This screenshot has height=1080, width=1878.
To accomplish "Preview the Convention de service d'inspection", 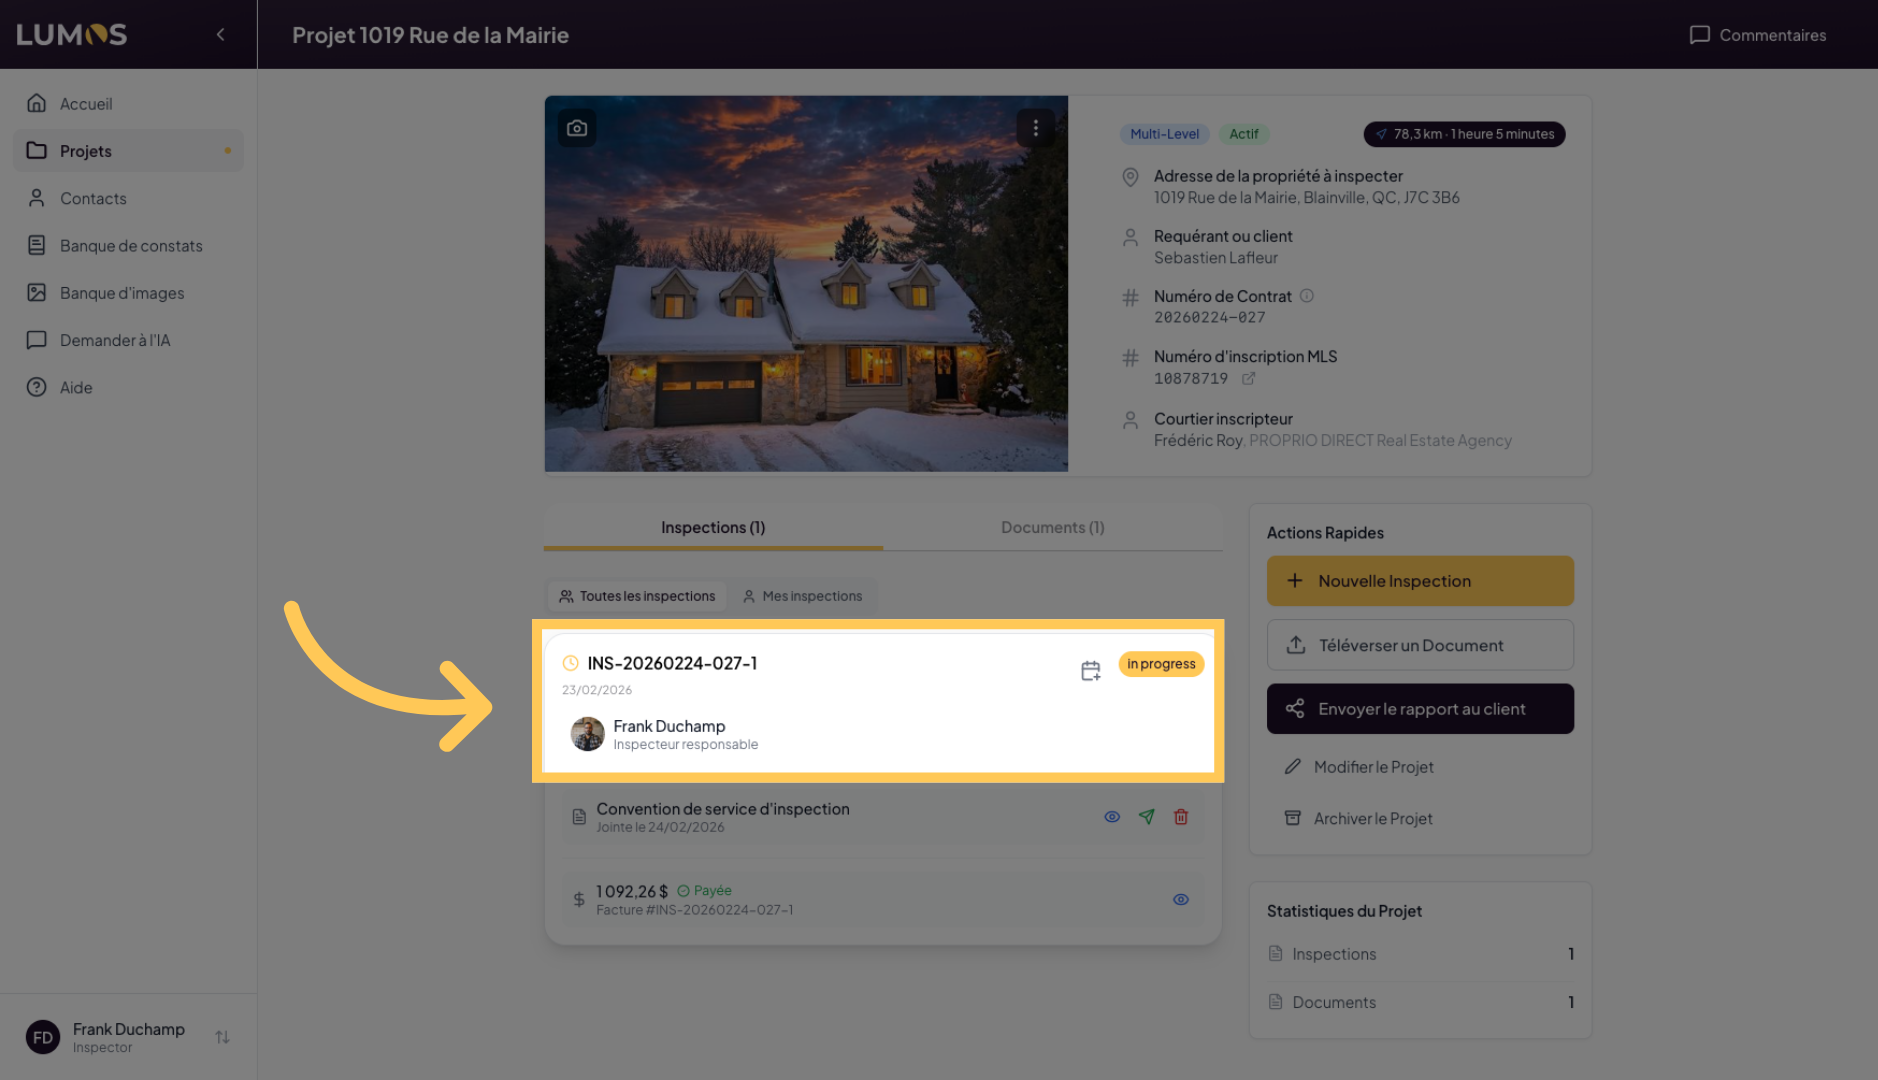I will (x=1111, y=817).
